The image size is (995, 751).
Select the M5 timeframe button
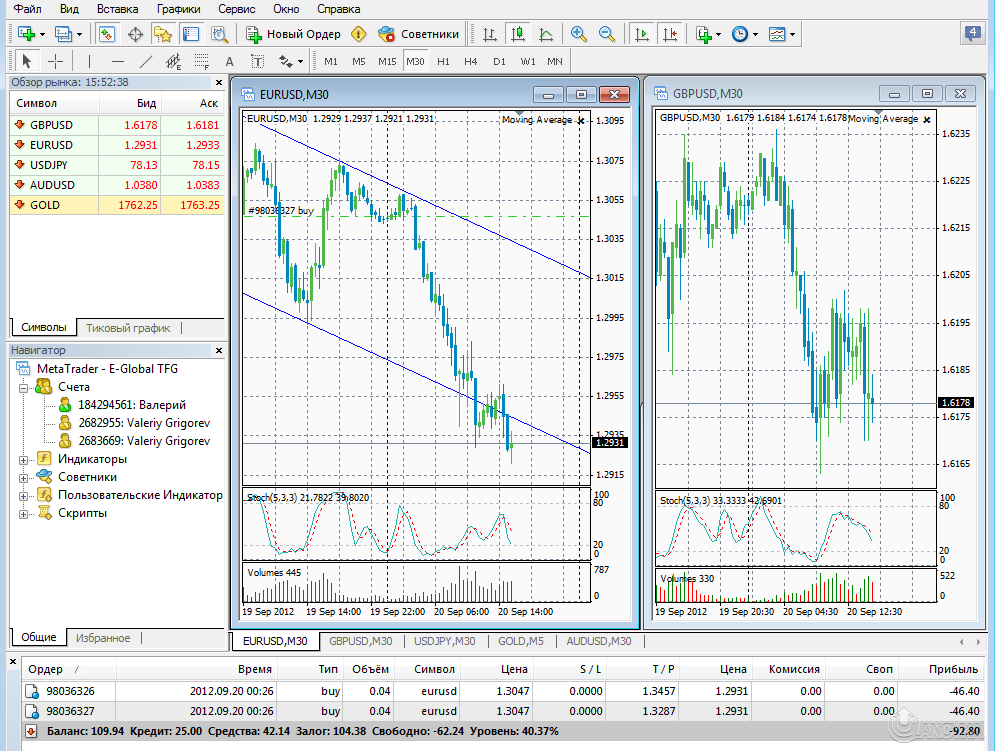click(357, 61)
